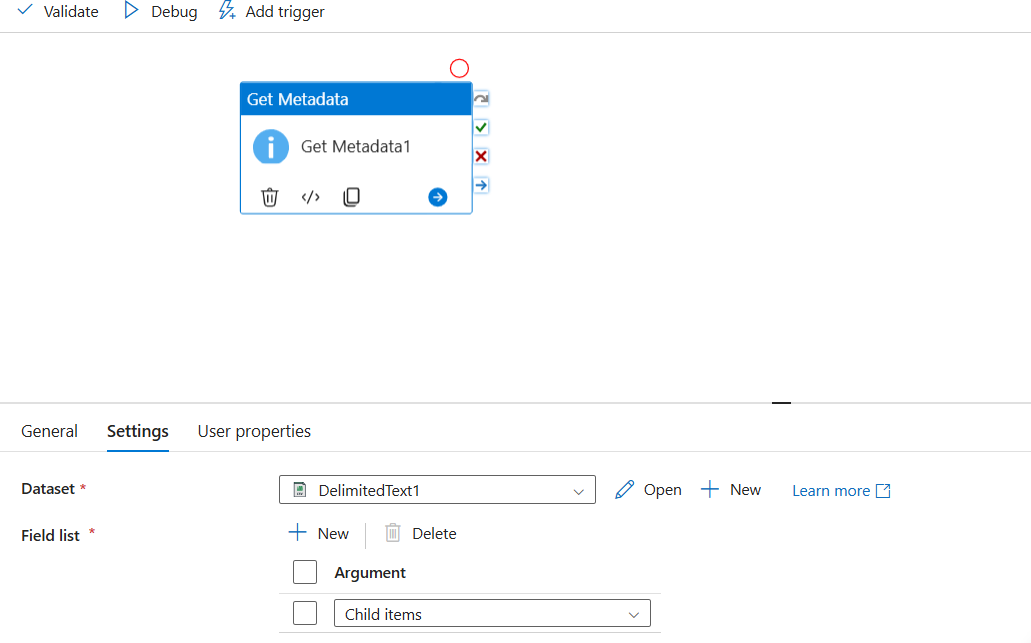The height and width of the screenshot is (643, 1031).
Task: Switch to the User properties tab
Action: [253, 431]
